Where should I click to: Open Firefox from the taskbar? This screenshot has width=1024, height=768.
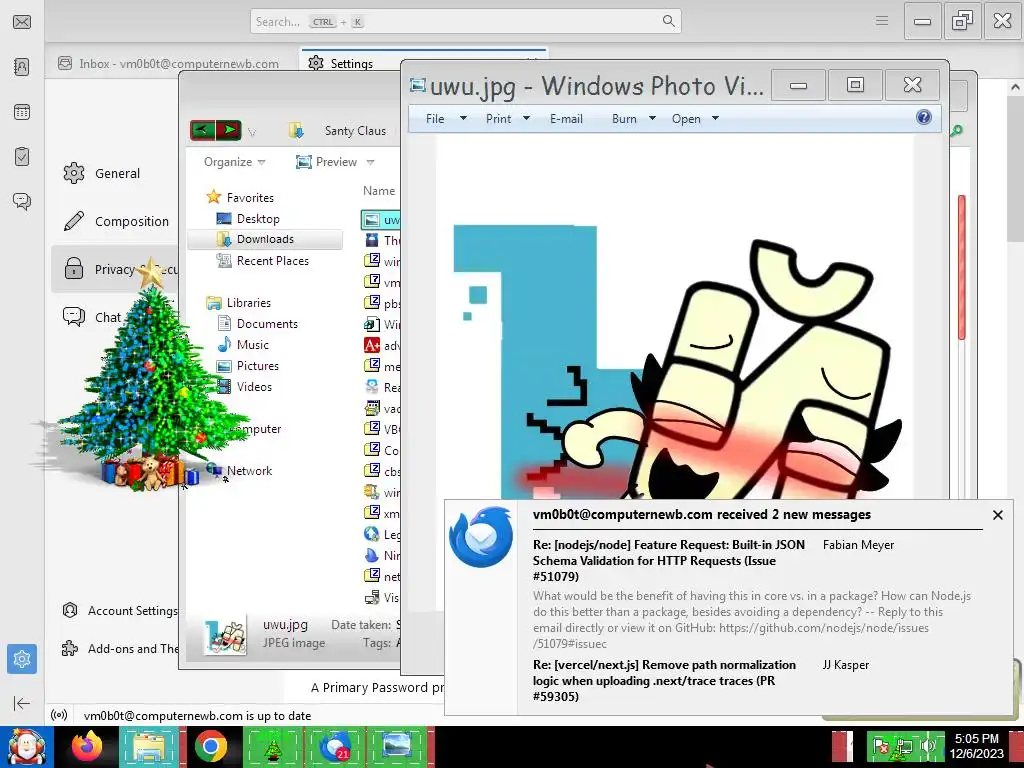pyautogui.click(x=87, y=746)
